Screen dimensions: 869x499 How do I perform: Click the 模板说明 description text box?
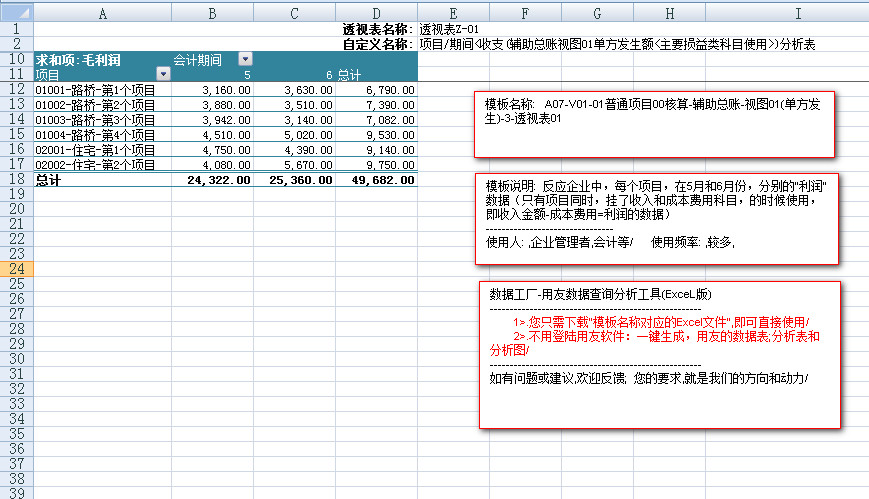point(656,218)
